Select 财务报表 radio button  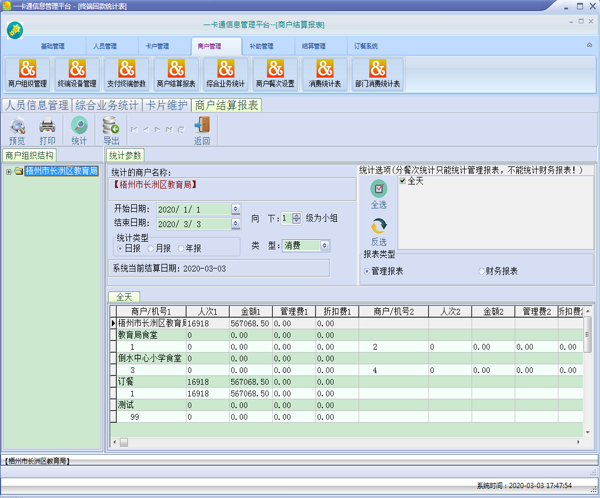pos(481,271)
